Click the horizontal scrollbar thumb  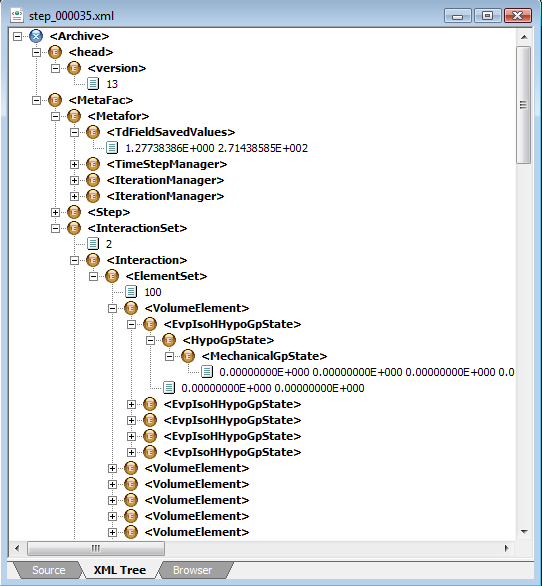click(96, 548)
